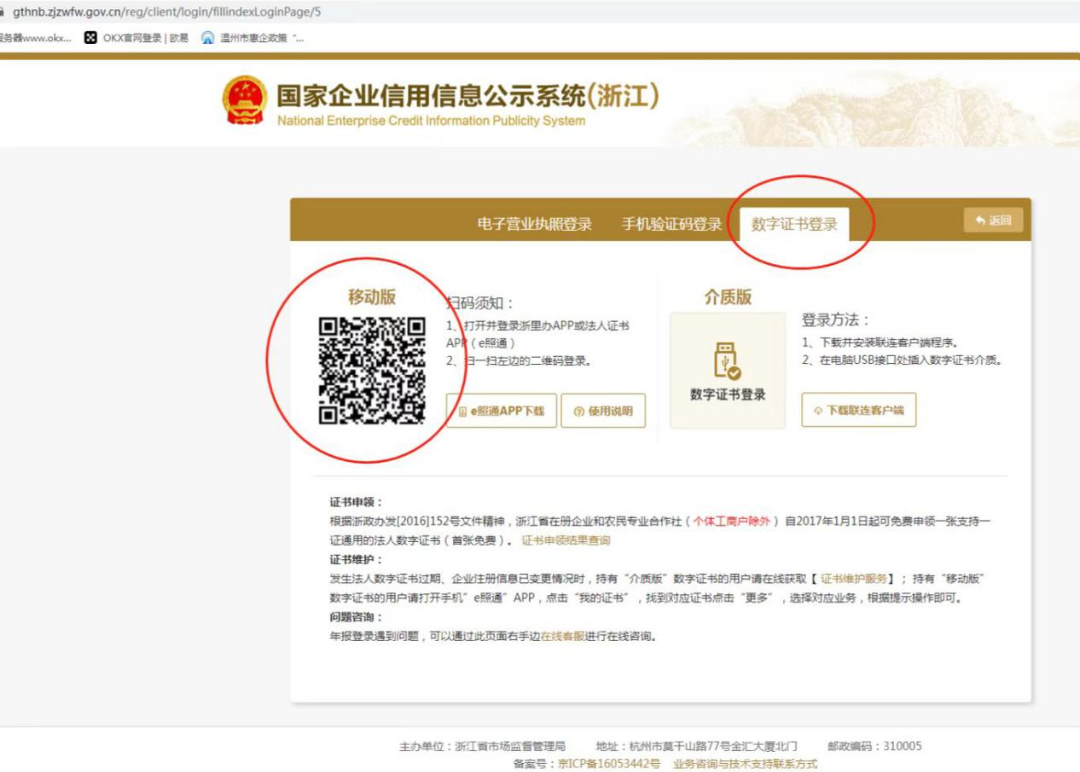Click the USB 数字证书登录 icon
The image size is (1080, 772).
(727, 371)
